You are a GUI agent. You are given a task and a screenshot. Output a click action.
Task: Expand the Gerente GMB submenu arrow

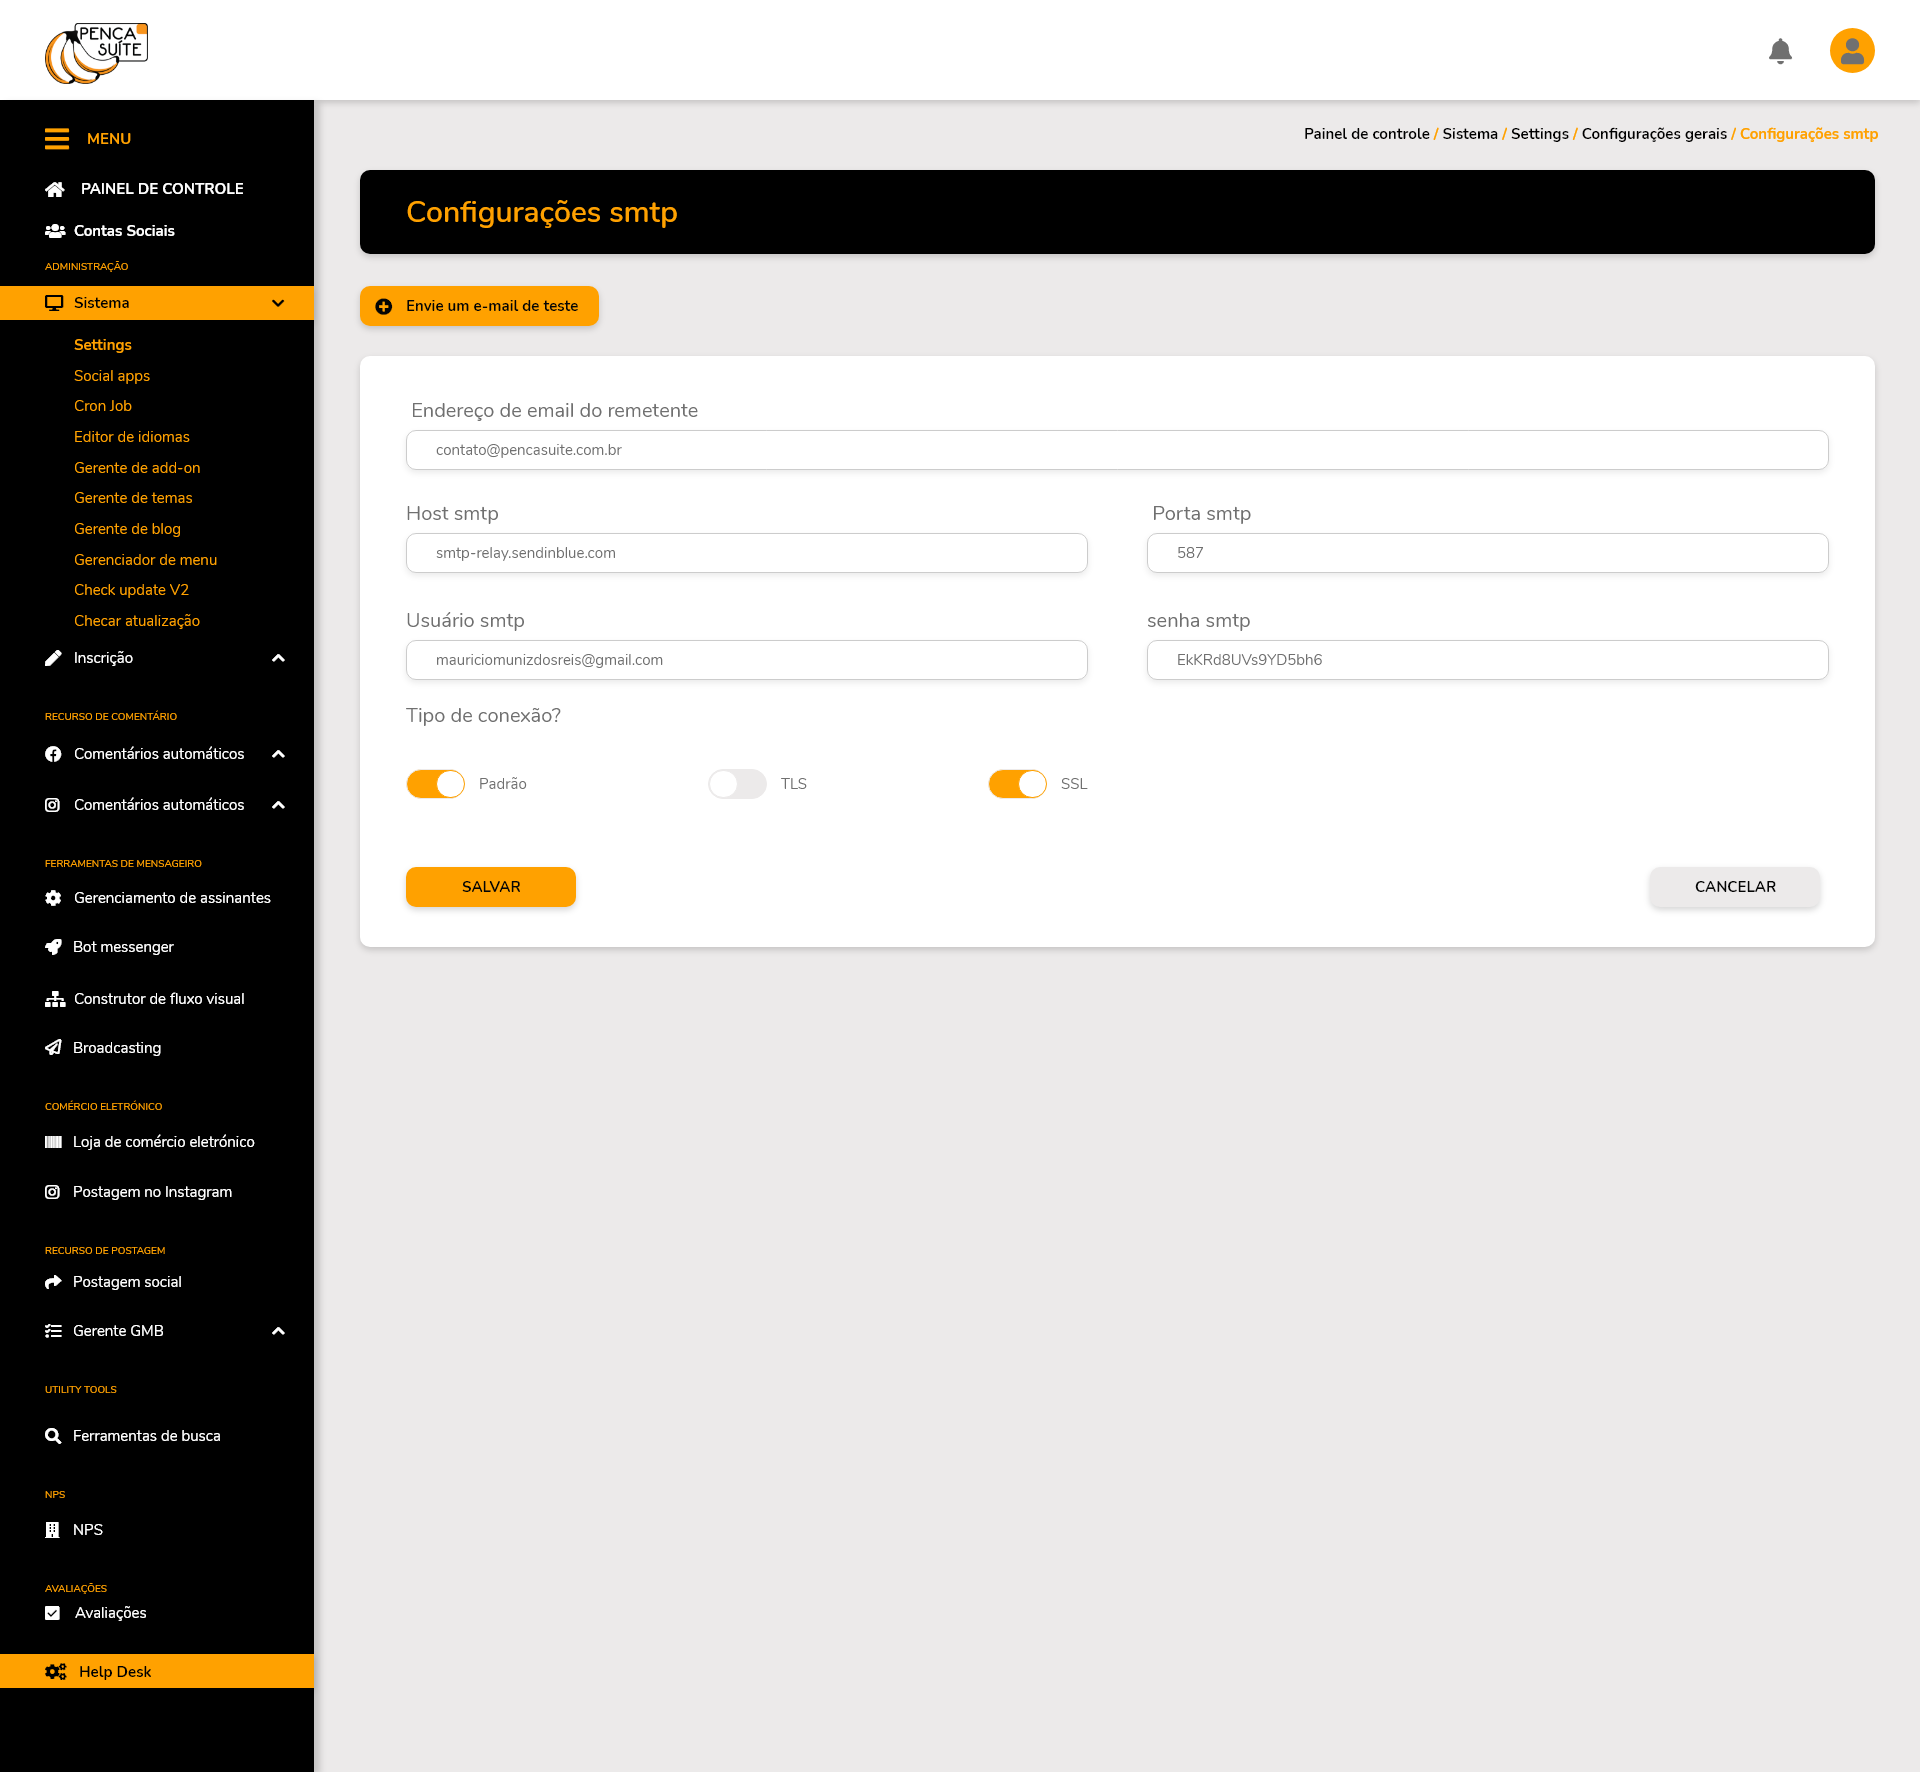[x=278, y=1331]
